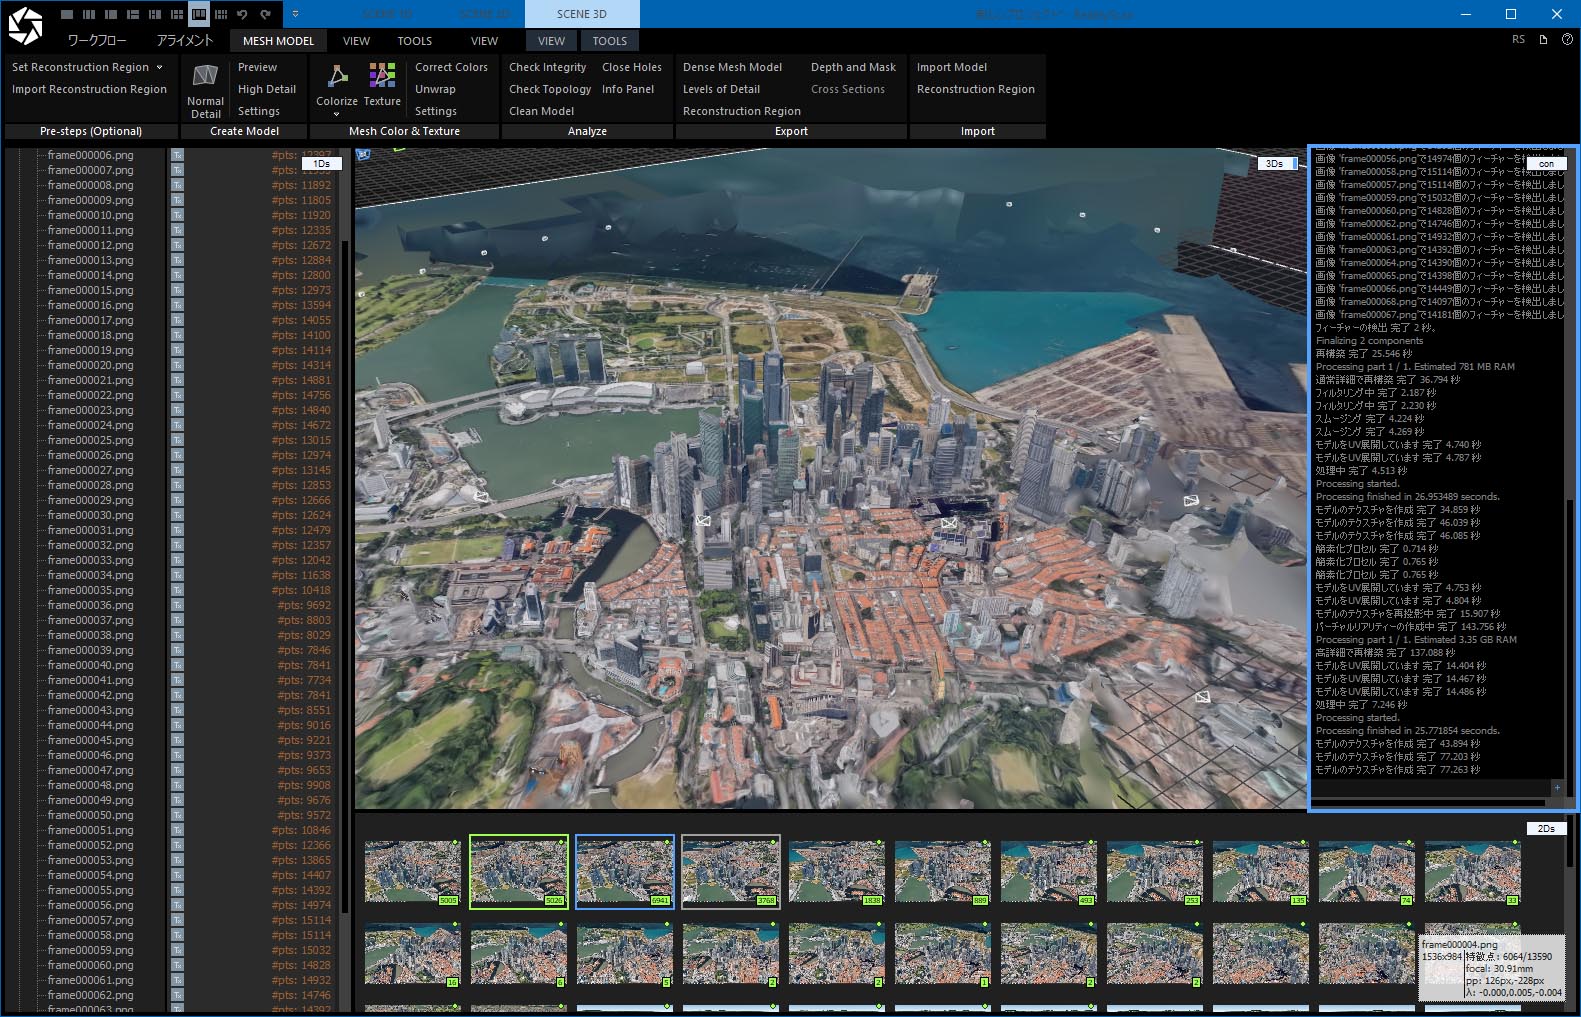Screen dimensions: 1581x1017
Task: Click the Dense Mesh Model export button
Action: 732,67
